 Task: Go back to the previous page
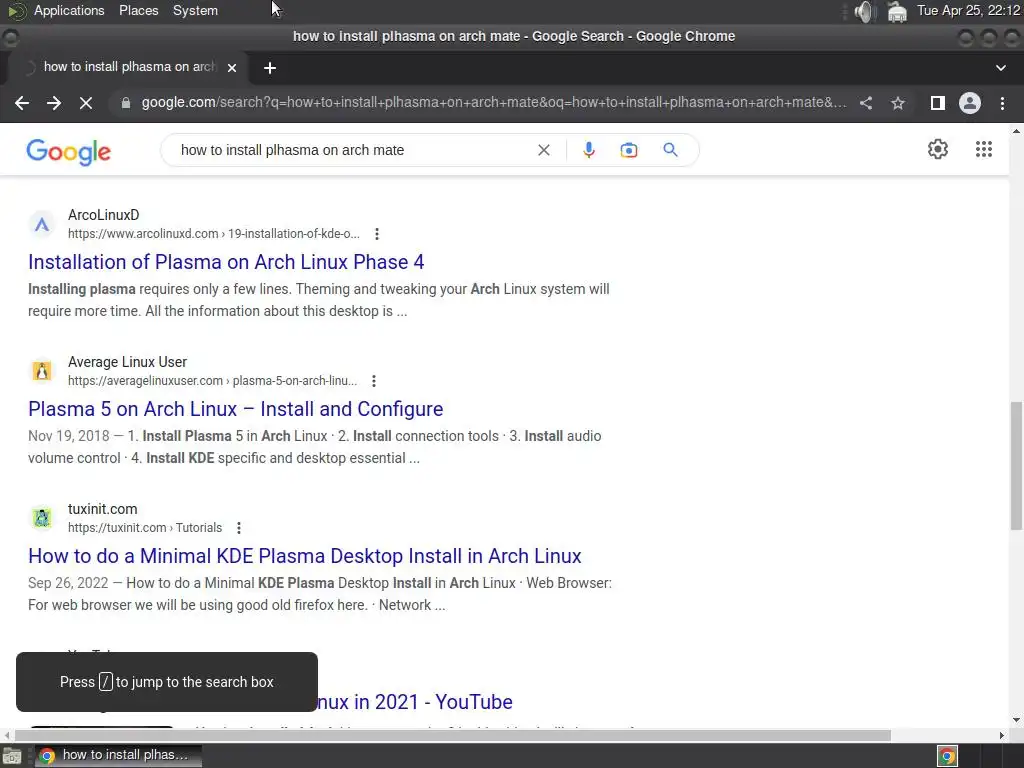[22, 103]
